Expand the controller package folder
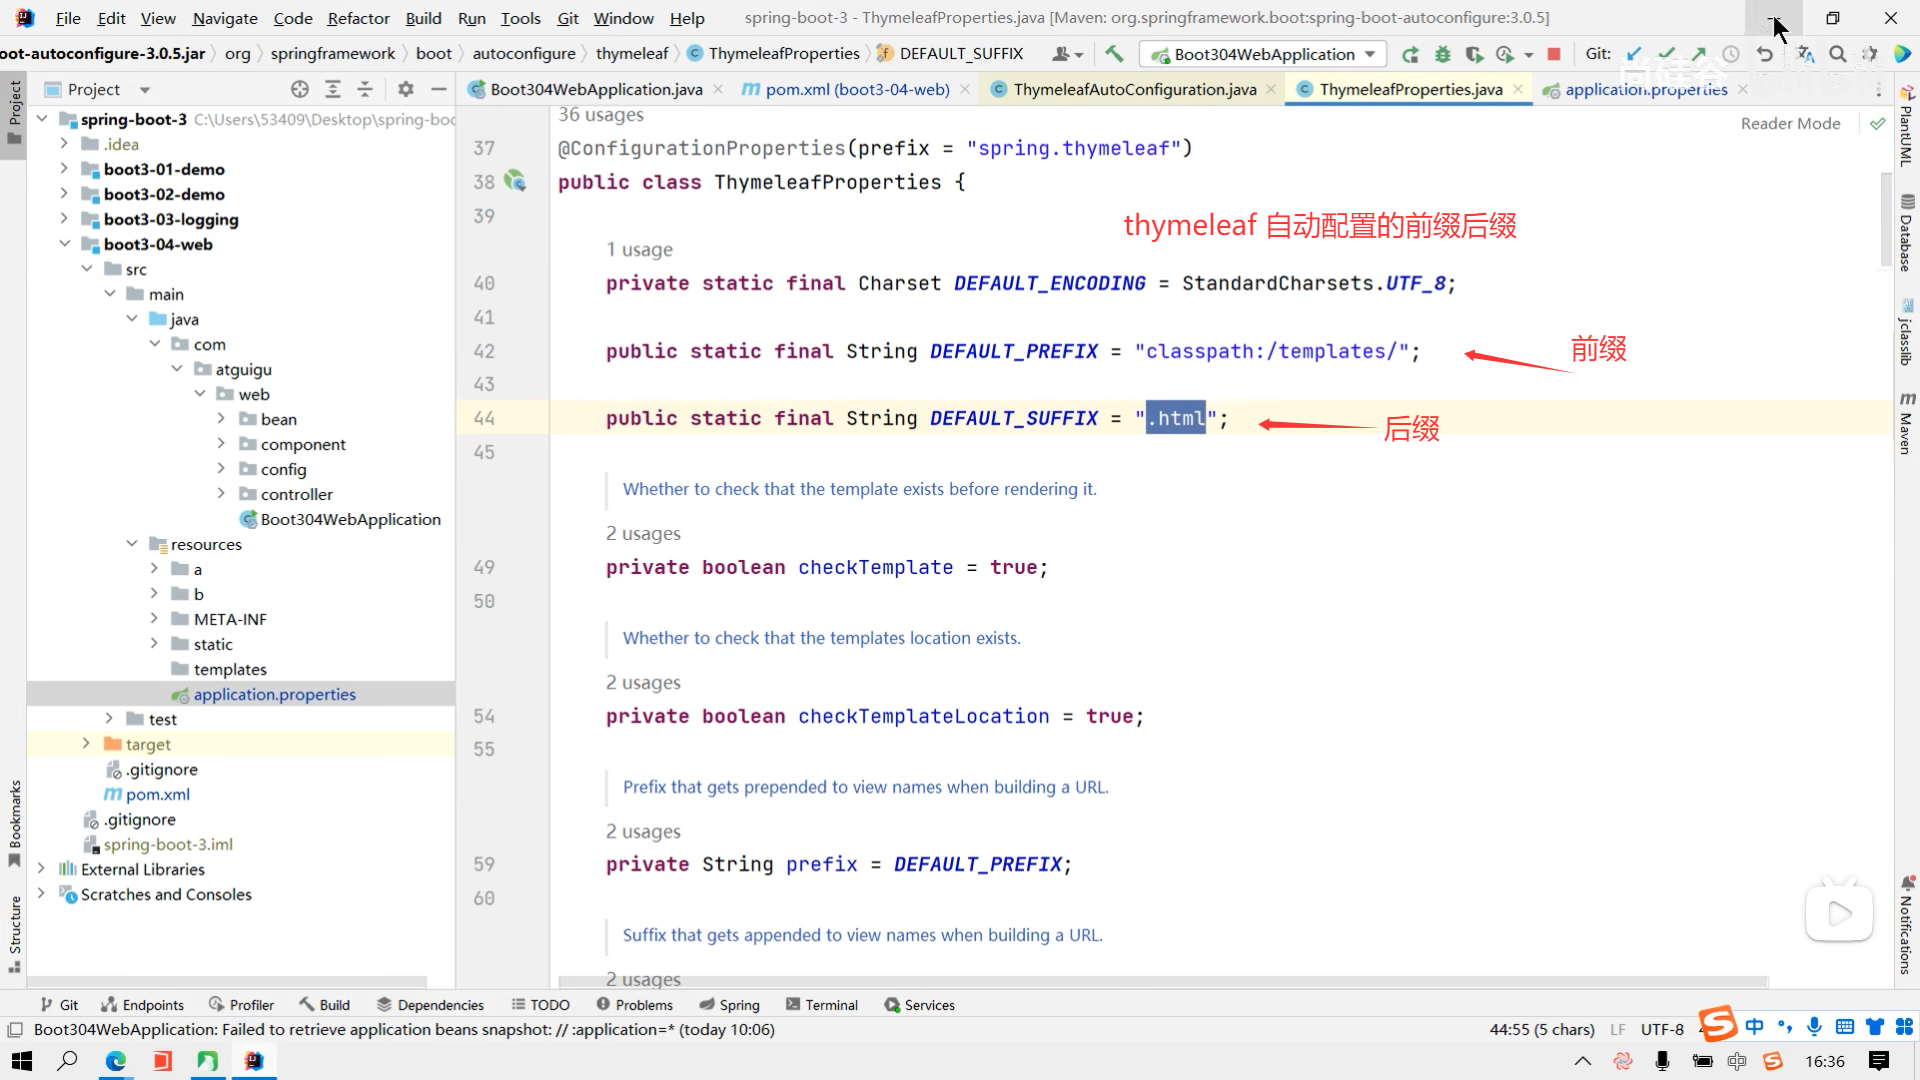Viewport: 1920px width, 1080px height. click(221, 494)
